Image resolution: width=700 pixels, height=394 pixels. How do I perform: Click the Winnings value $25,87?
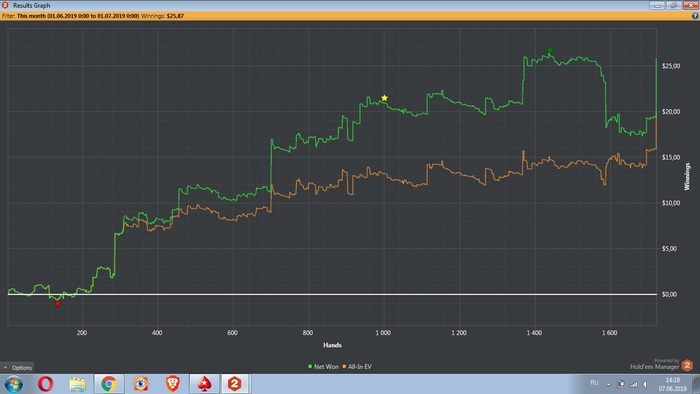click(x=175, y=16)
